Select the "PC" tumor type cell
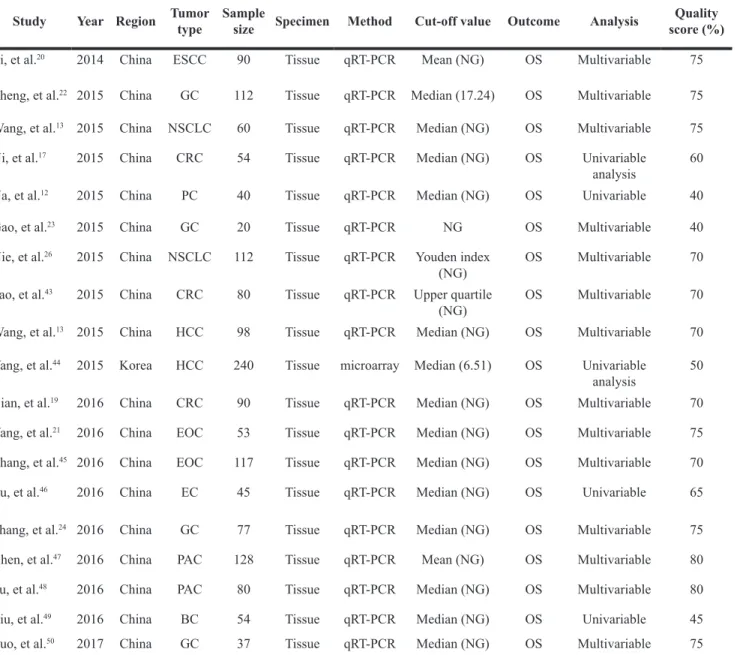Viewport: 737px width, 655px height. (189, 195)
